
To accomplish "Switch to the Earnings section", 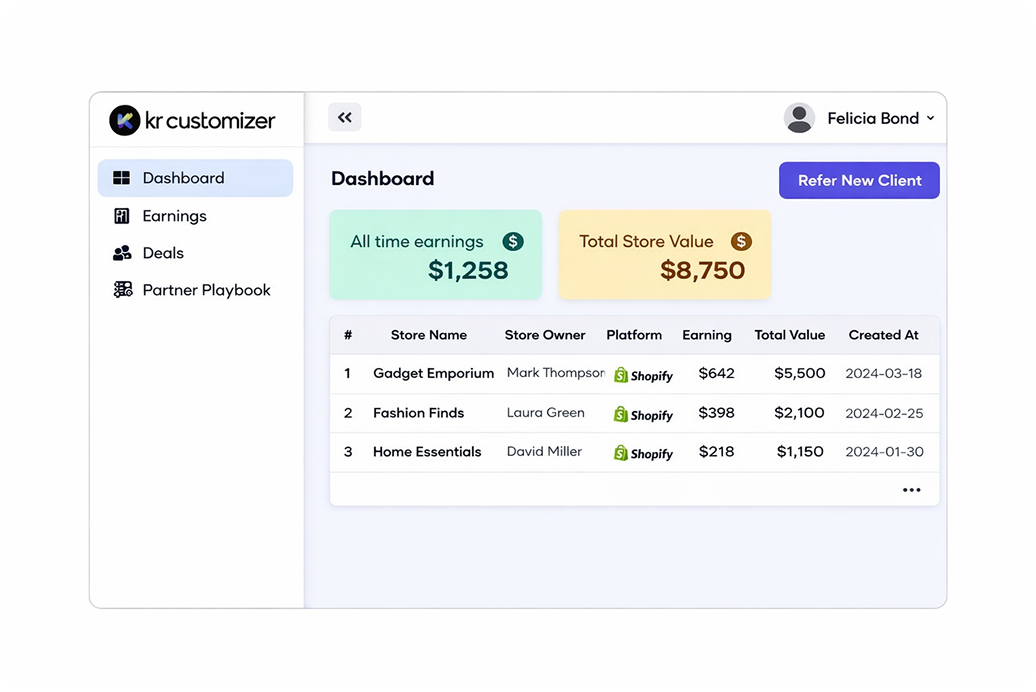I will pos(175,215).
